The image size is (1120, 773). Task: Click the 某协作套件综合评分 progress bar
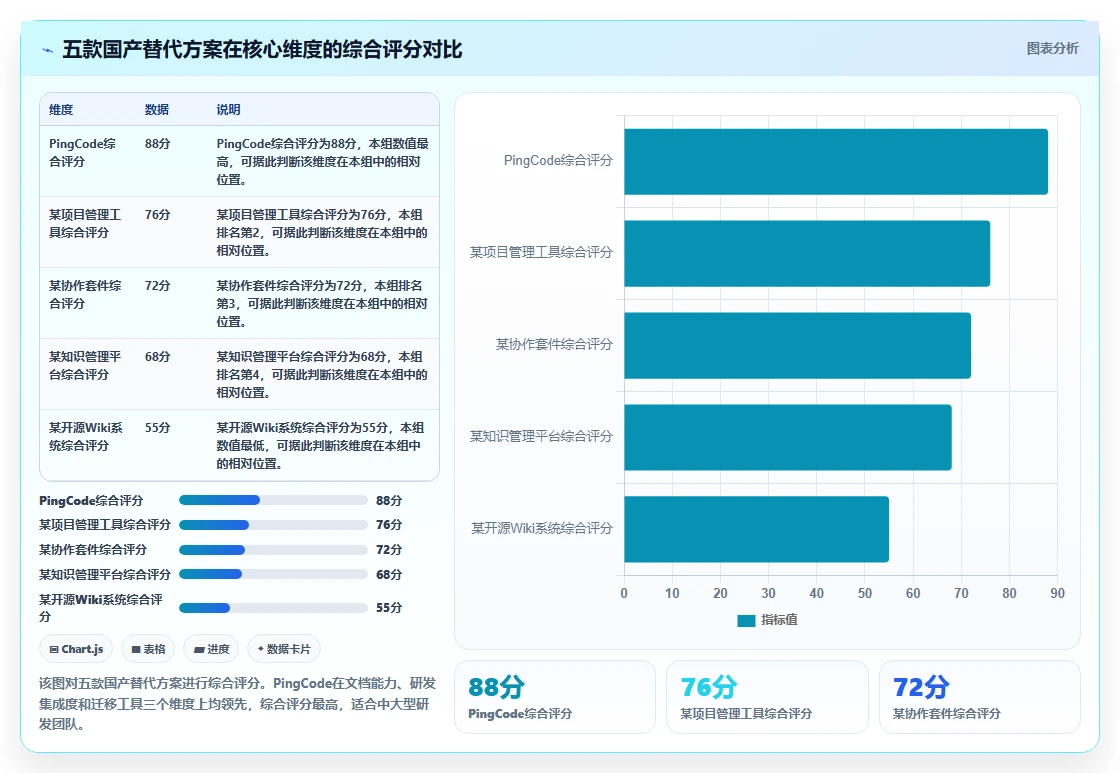point(273,549)
